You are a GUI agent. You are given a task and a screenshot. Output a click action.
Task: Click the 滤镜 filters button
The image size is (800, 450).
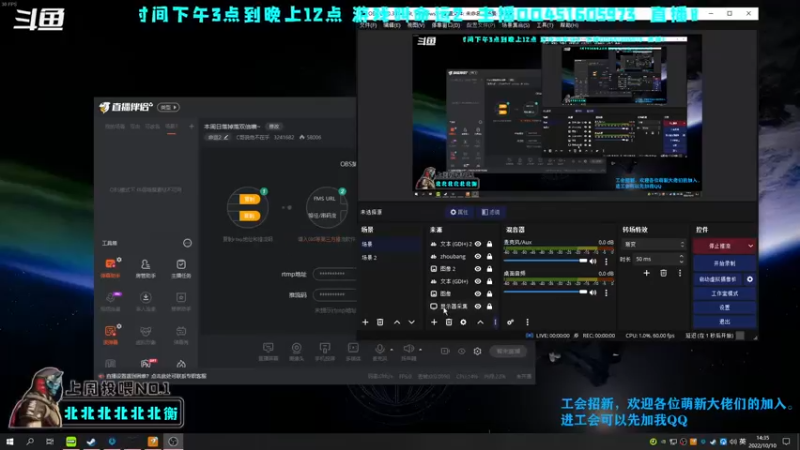pyautogui.click(x=491, y=212)
